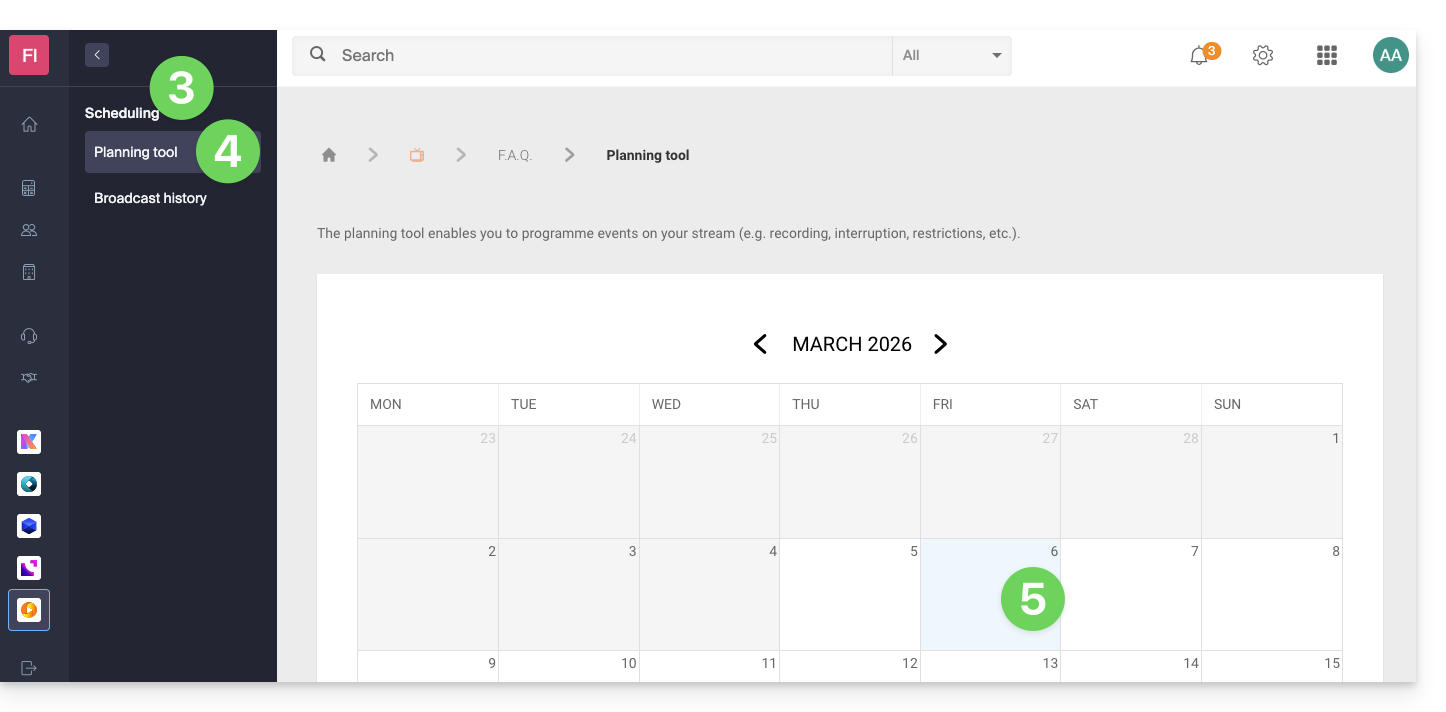Click the users group icon in the sidebar
1446x712 pixels.
29,230
